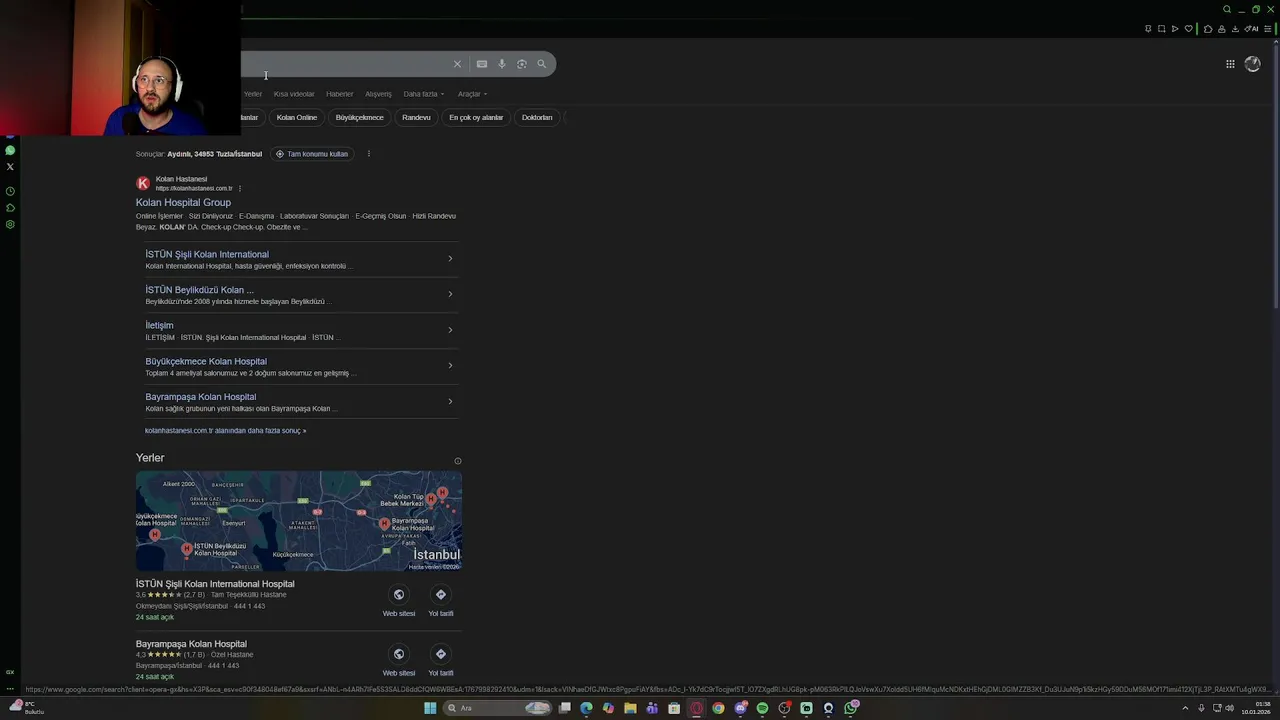Clear the Google search box text
This screenshot has height=720, width=1280.
457,64
